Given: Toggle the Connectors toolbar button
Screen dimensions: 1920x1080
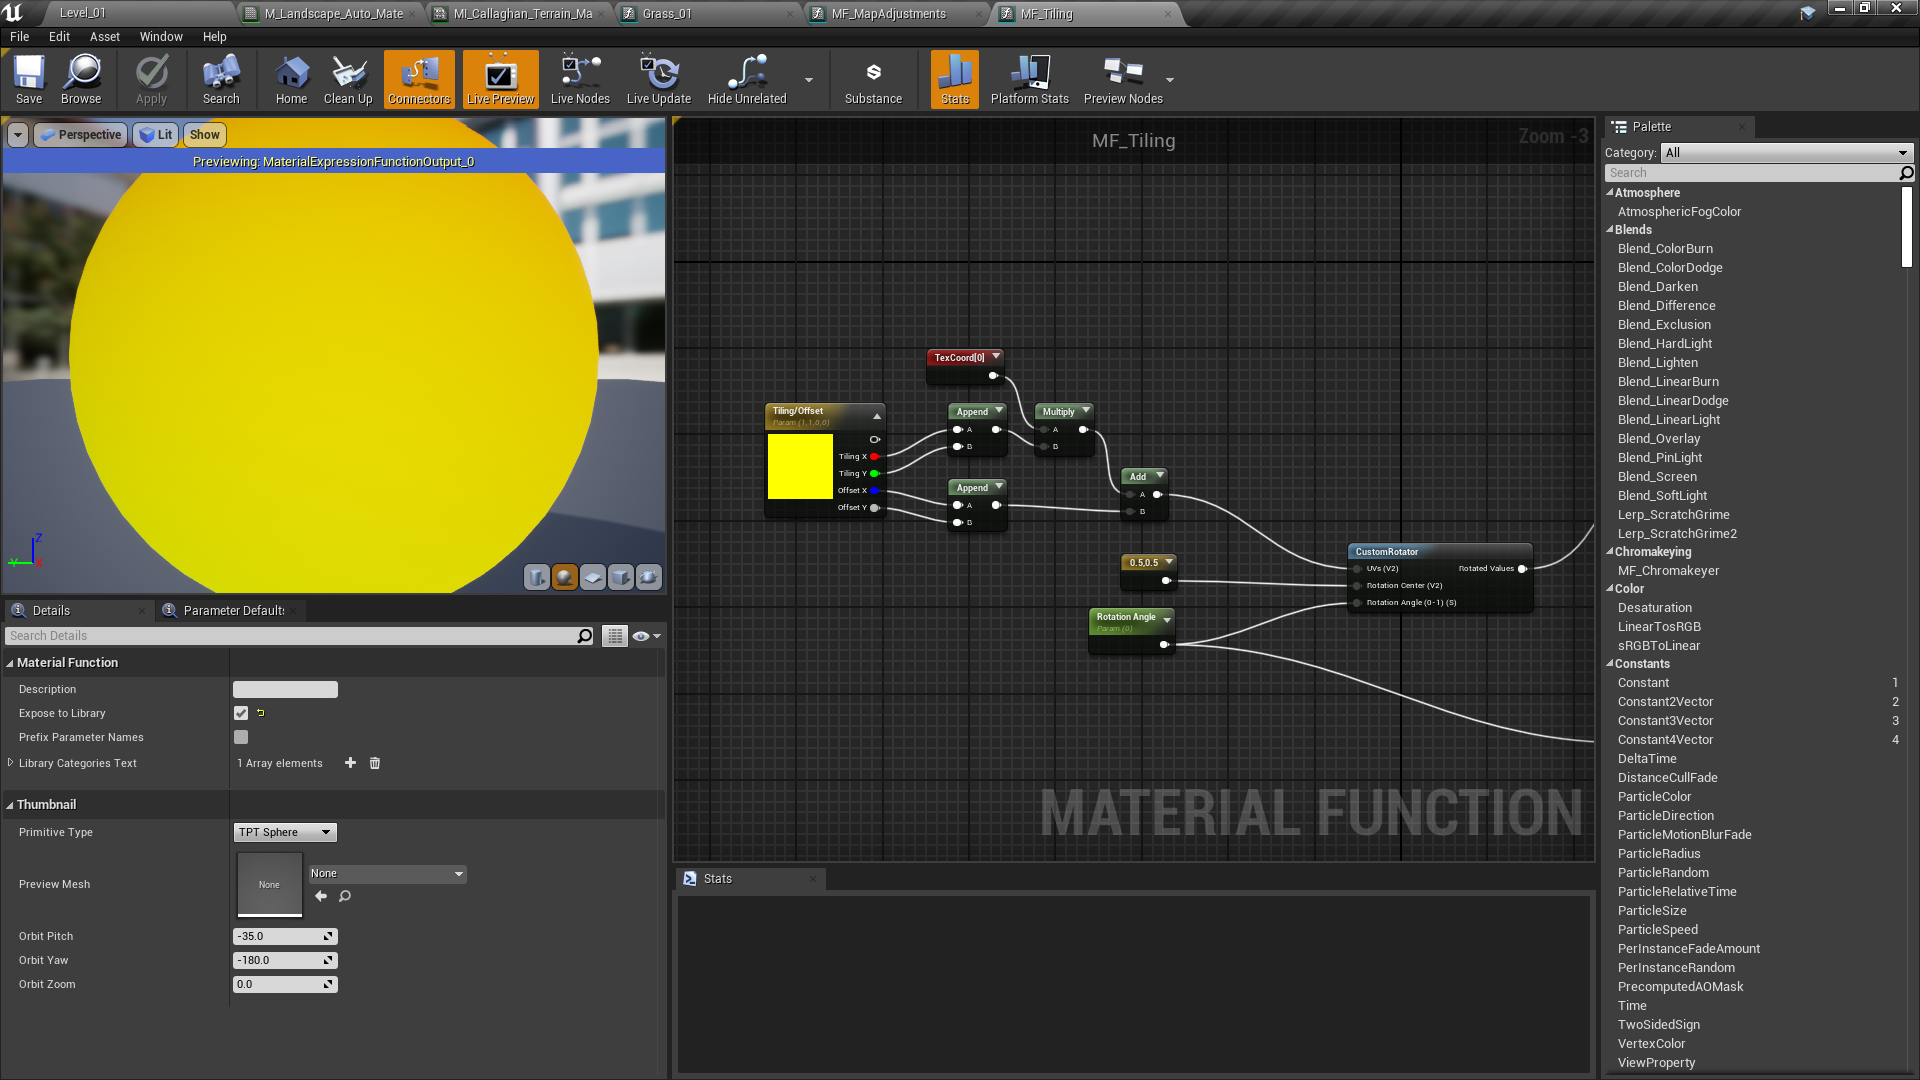Looking at the screenshot, I should 419,79.
